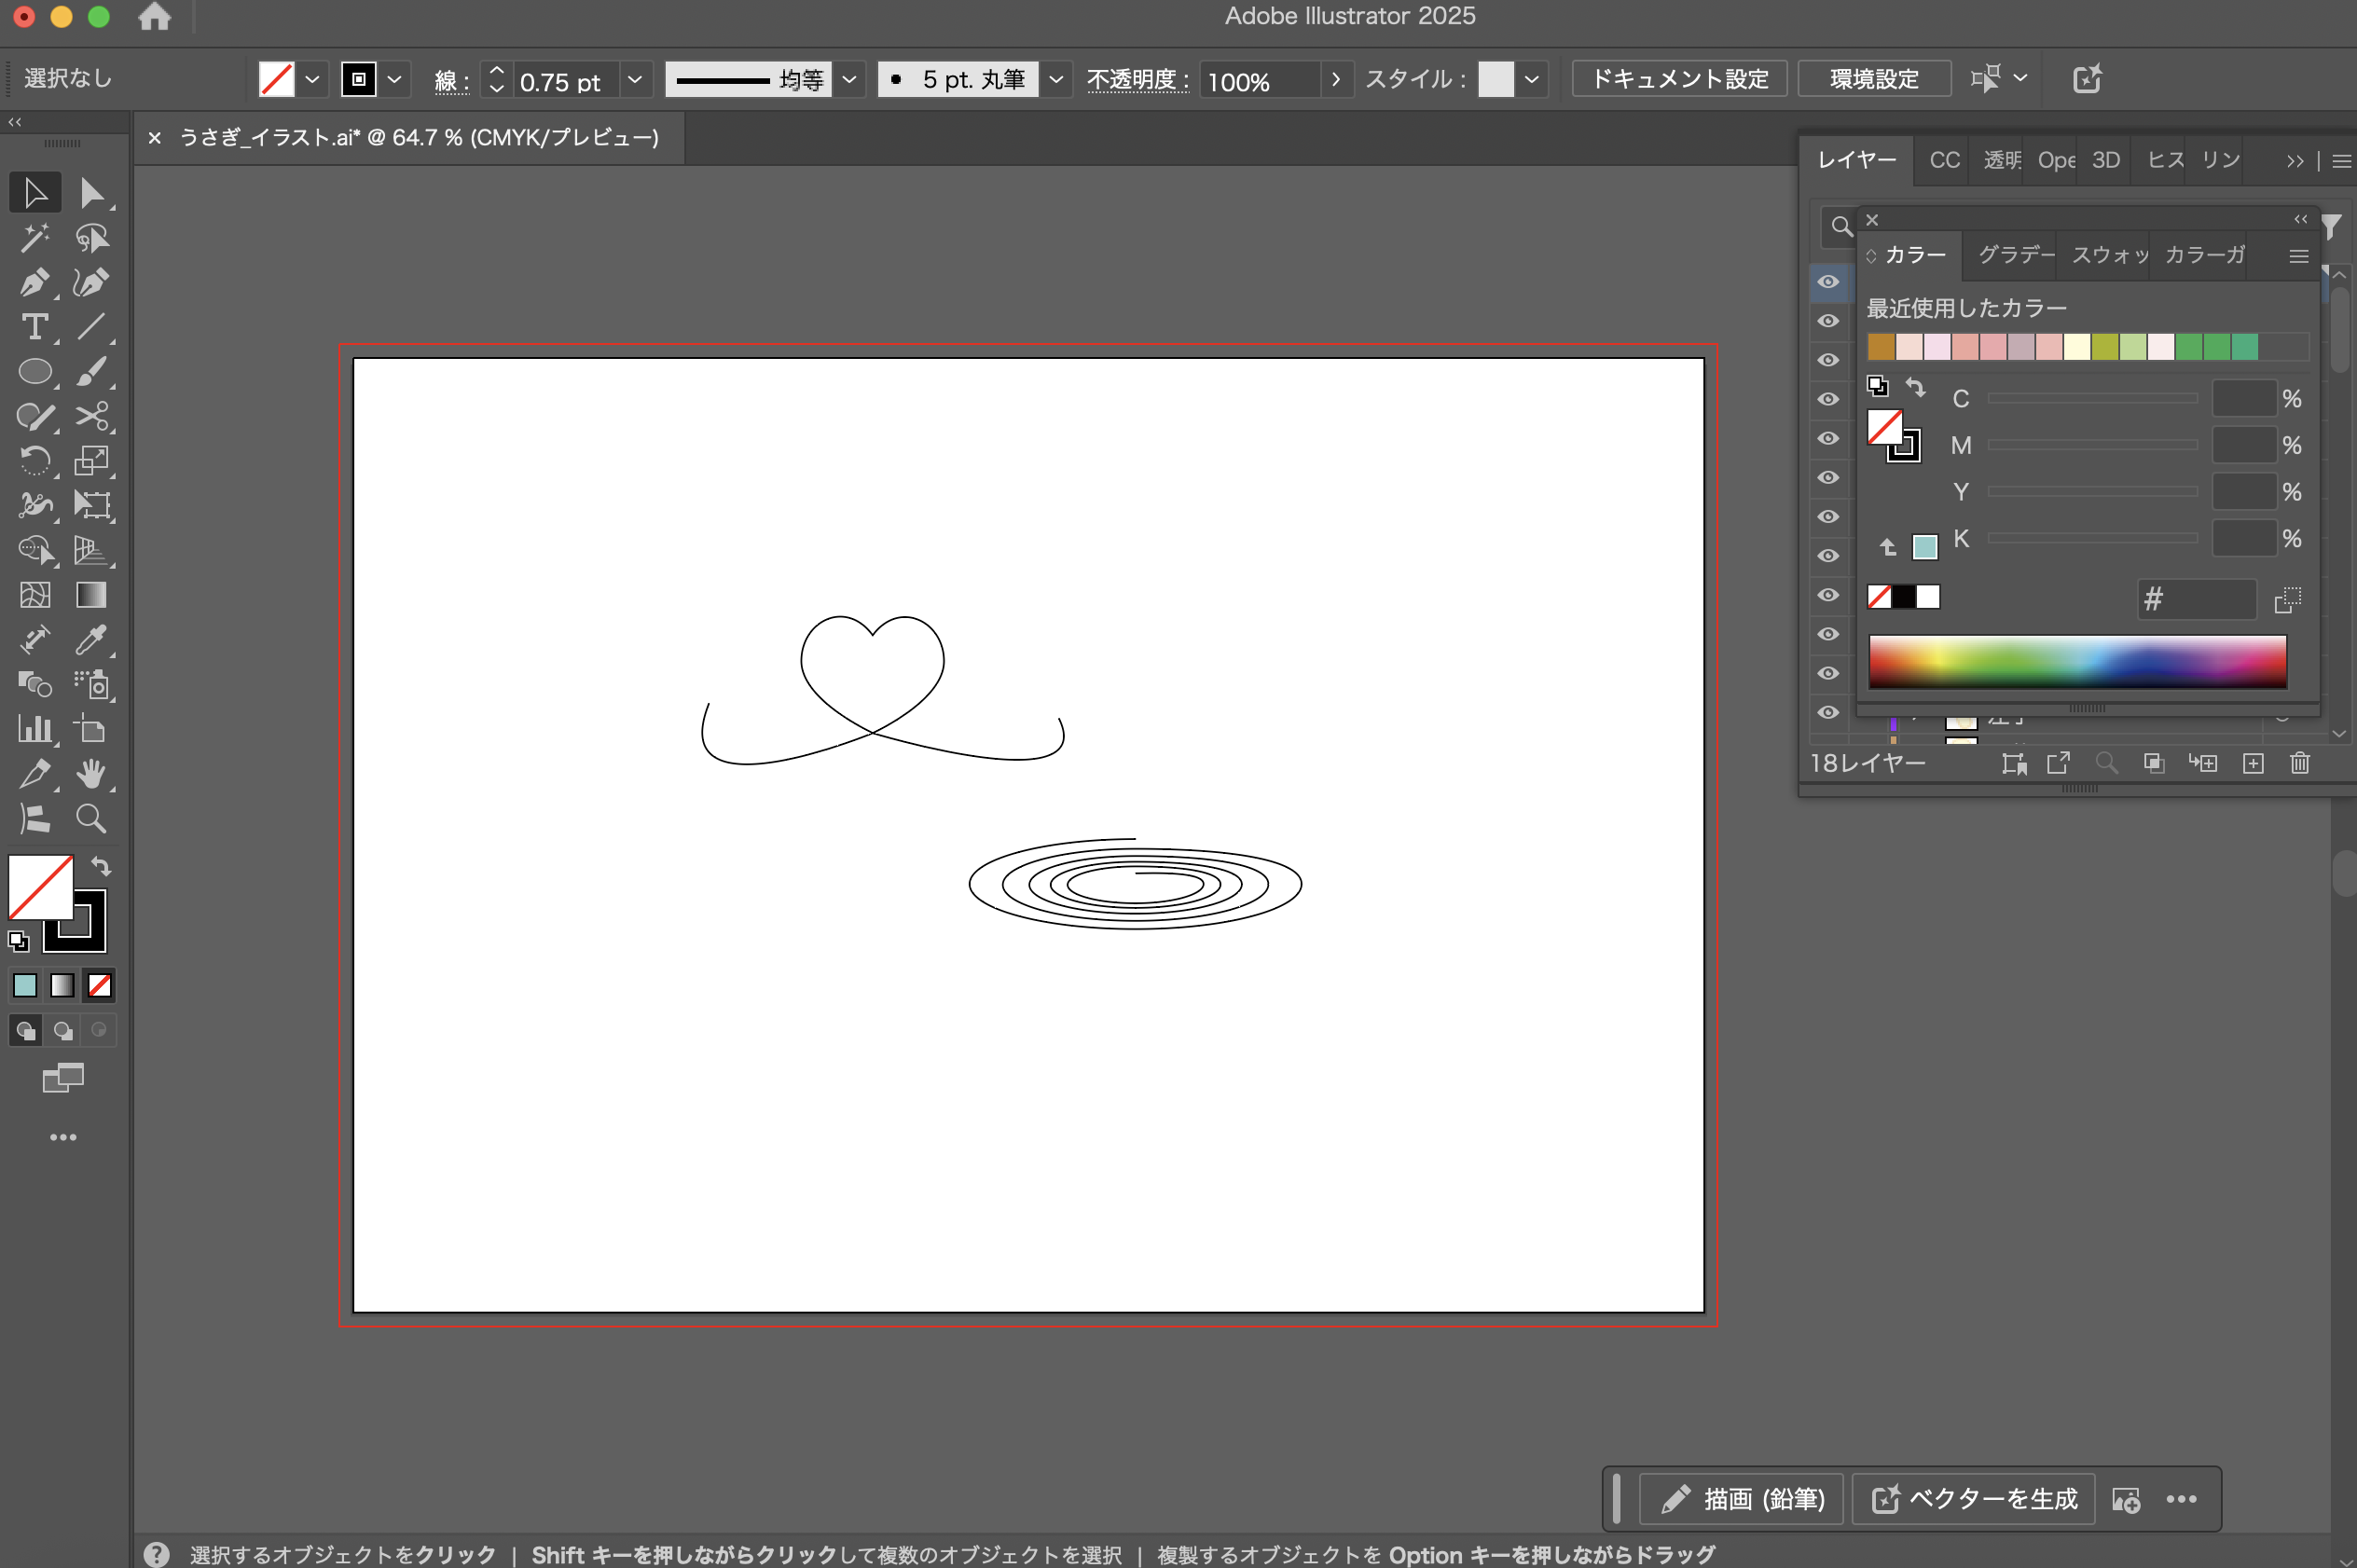Select the Magic Wand tool
The image size is (2357, 1568).
[x=35, y=238]
